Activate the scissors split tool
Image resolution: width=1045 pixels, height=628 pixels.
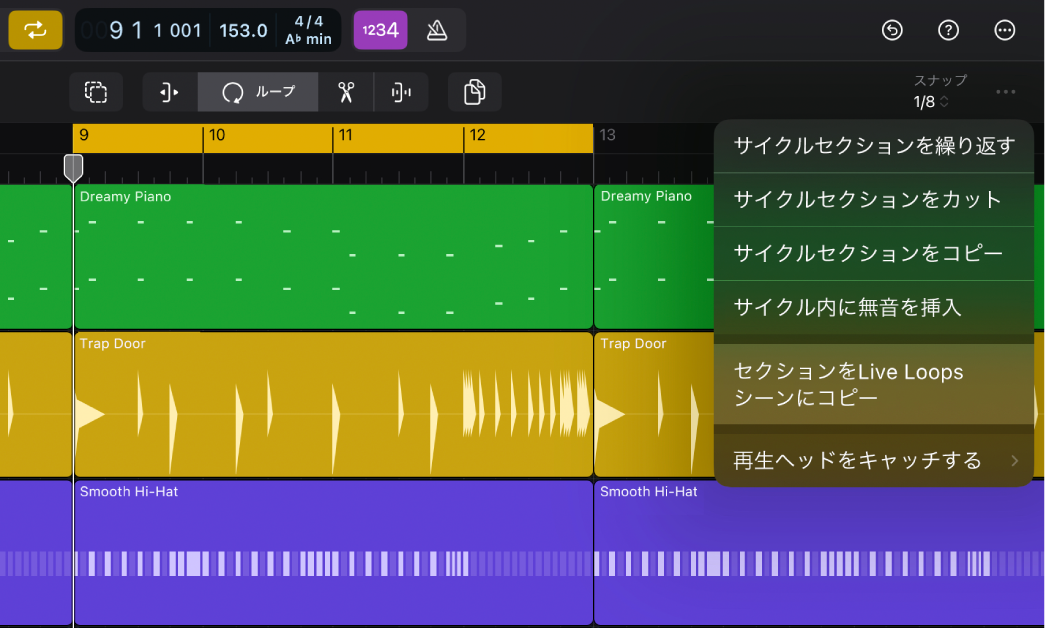[x=347, y=92]
